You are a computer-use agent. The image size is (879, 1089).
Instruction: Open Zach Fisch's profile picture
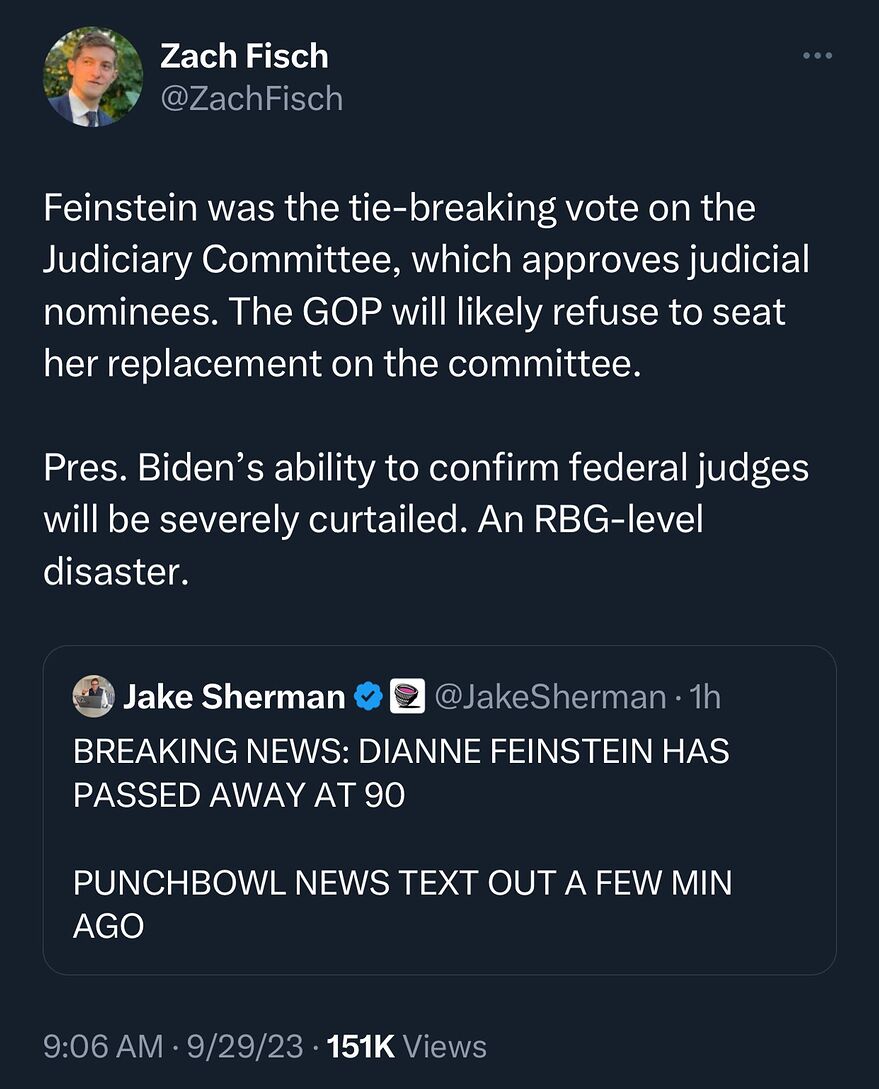pos(92,76)
